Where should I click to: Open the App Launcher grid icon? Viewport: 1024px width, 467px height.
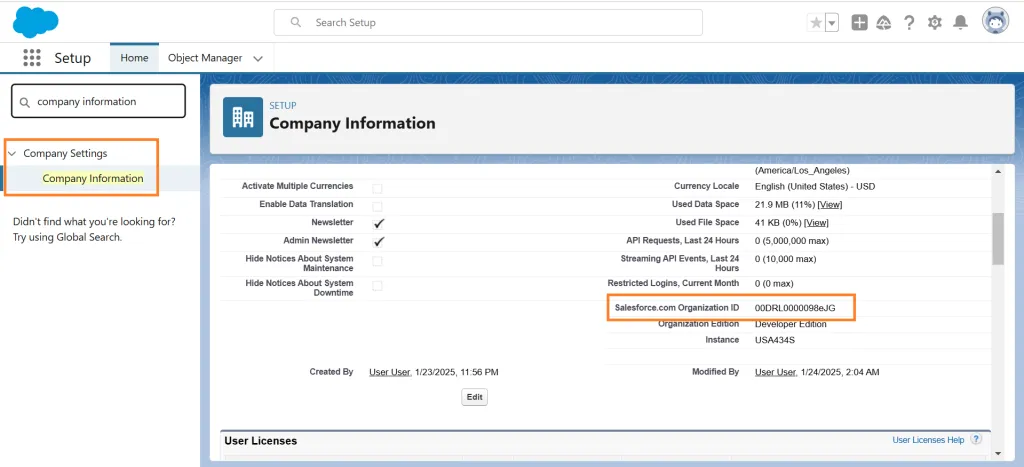click(31, 57)
